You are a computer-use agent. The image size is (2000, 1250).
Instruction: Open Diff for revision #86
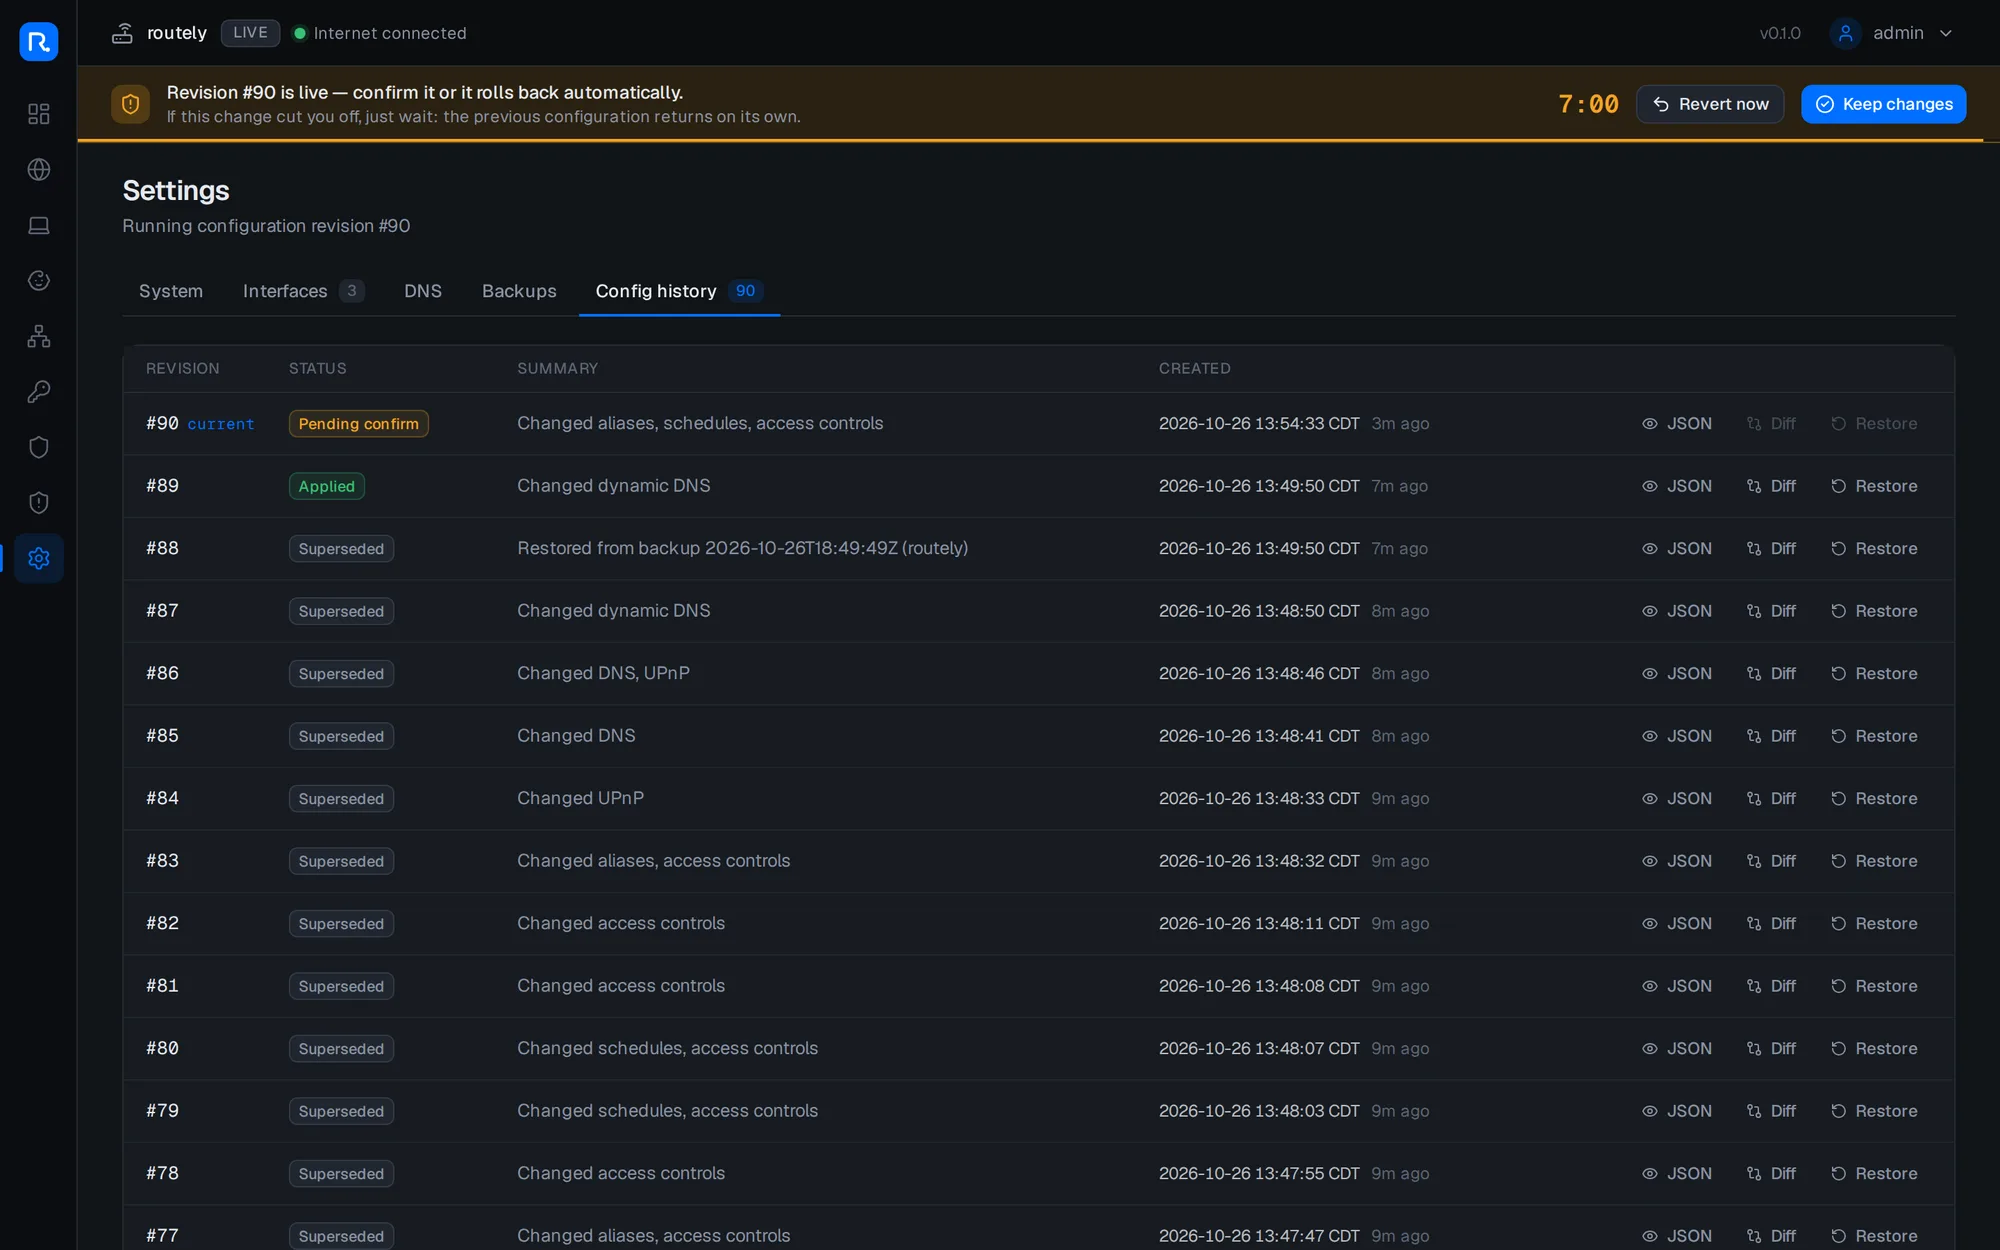tap(1771, 674)
